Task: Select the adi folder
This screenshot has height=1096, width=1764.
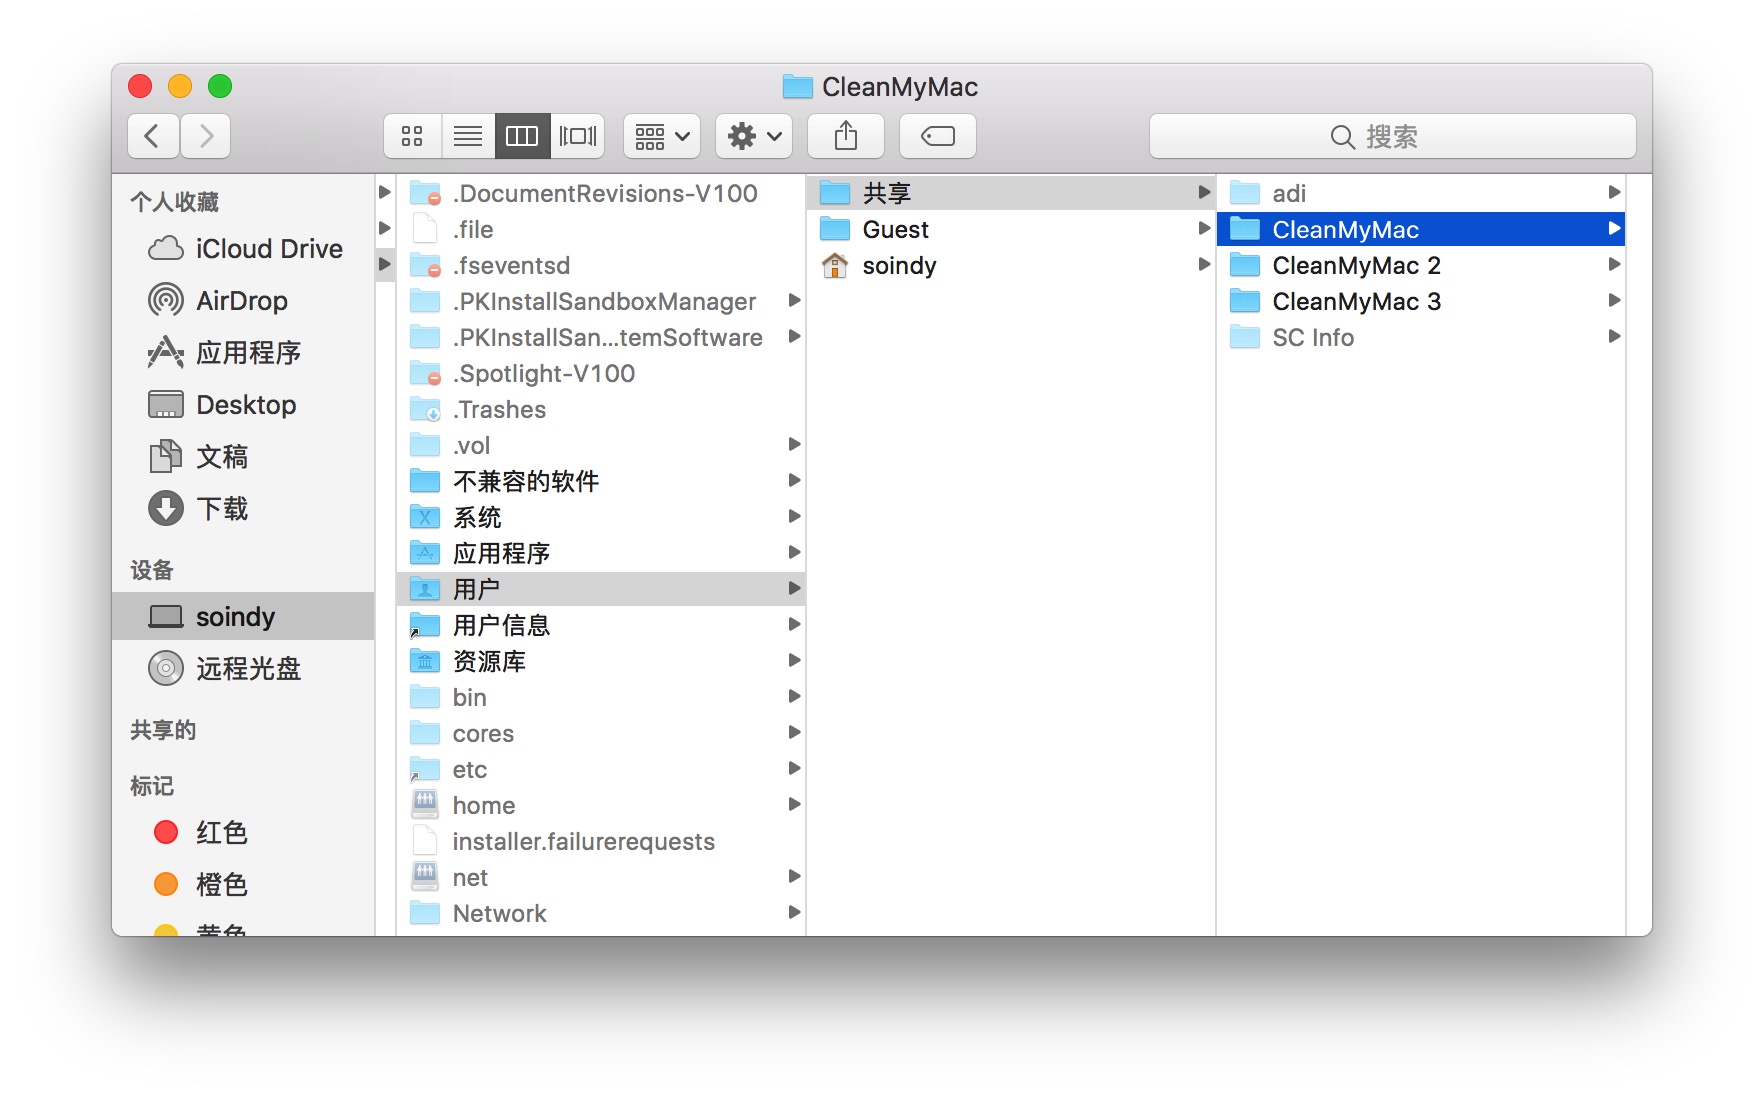Action: [x=1420, y=193]
